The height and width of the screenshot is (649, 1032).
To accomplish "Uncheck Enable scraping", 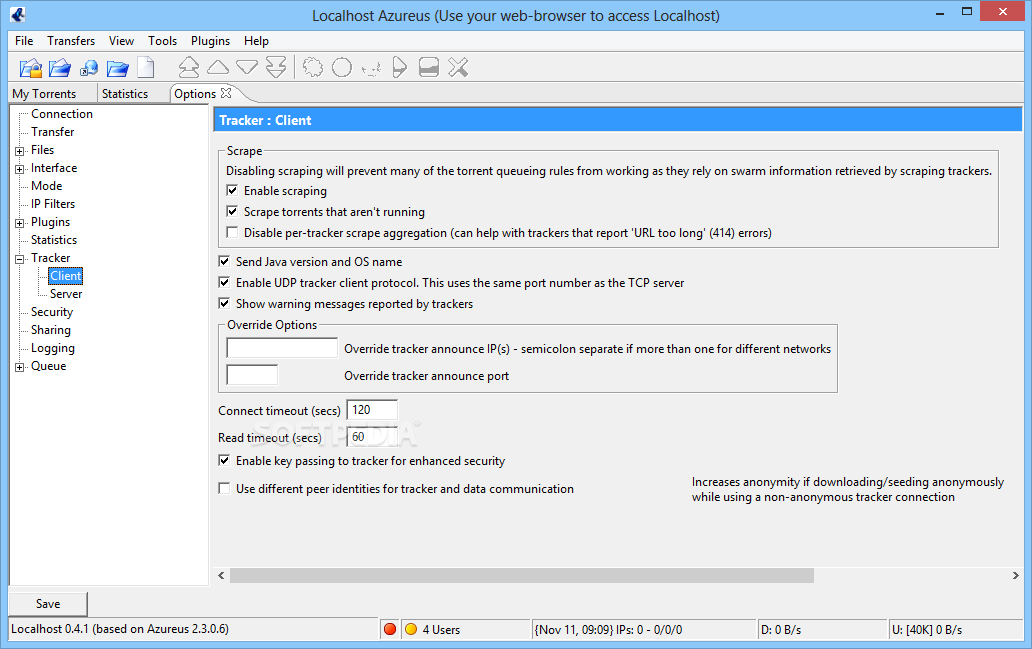I will 232,190.
